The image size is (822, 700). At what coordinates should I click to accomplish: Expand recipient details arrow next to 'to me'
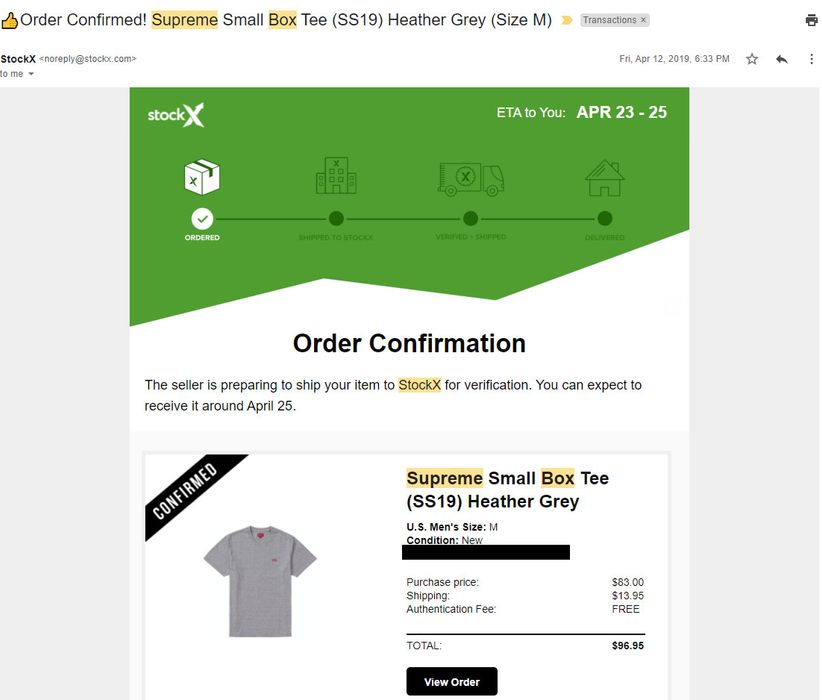pos(31,74)
